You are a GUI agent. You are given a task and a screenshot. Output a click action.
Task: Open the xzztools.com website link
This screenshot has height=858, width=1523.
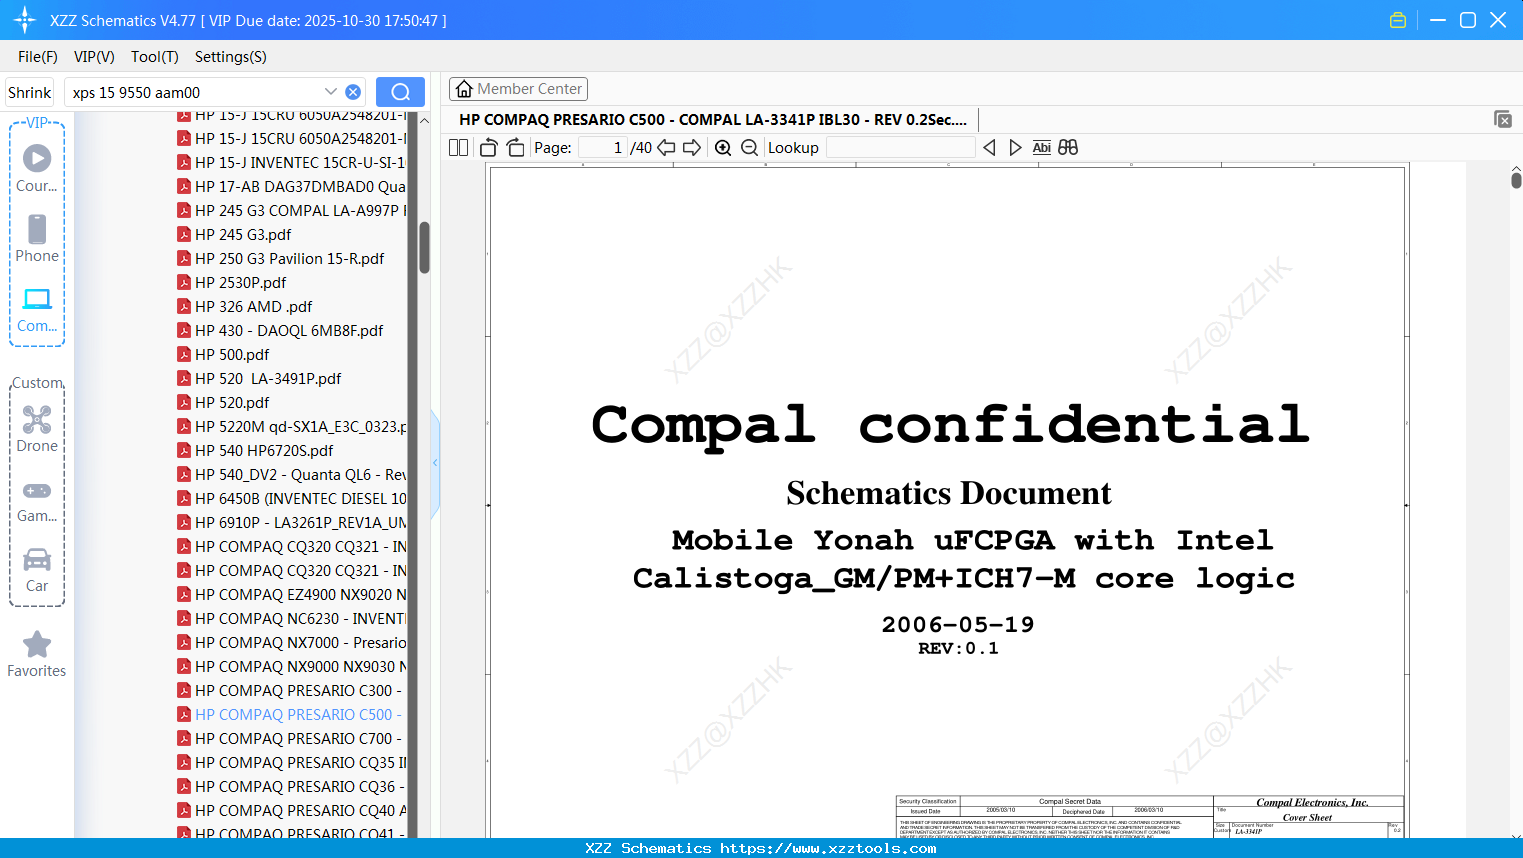pyautogui.click(x=828, y=848)
